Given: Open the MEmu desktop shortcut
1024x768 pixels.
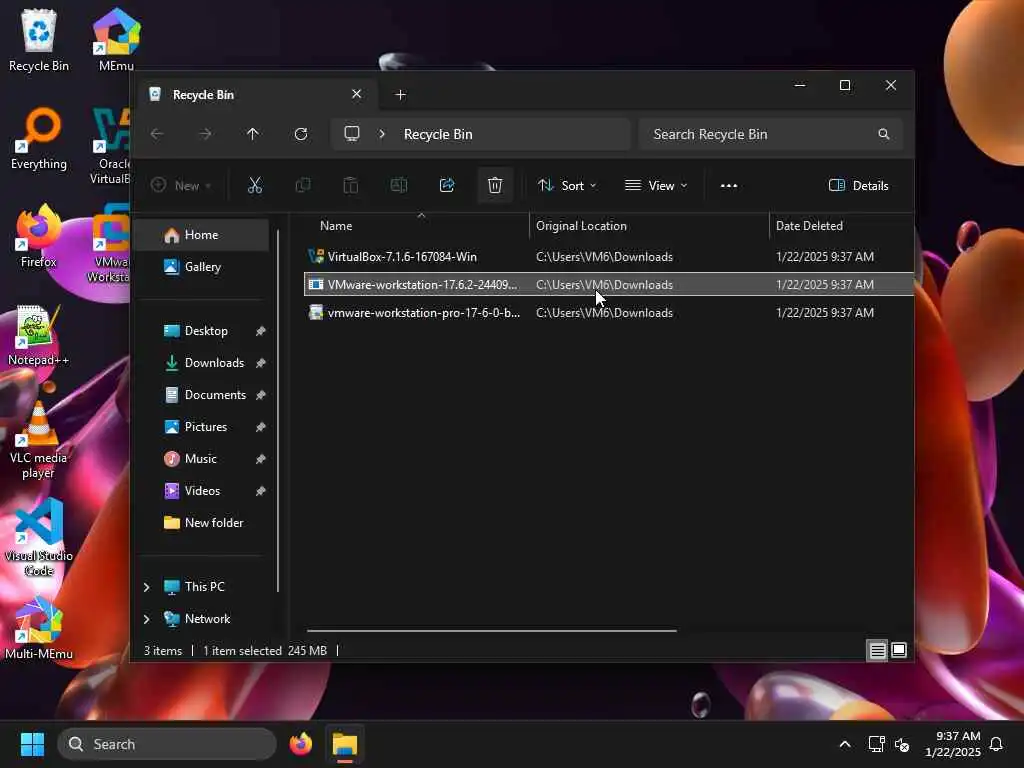Looking at the screenshot, I should (116, 40).
